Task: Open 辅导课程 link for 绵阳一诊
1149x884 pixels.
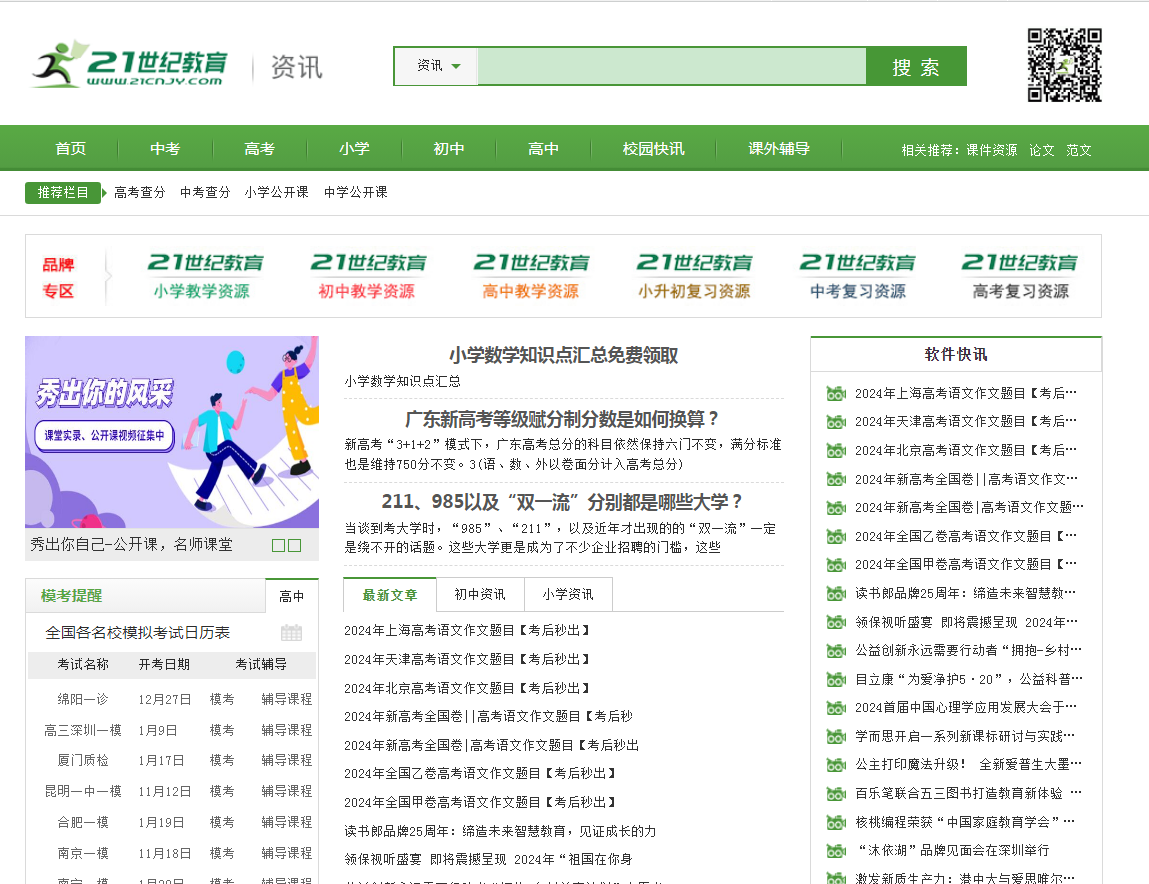Action: [x=287, y=699]
